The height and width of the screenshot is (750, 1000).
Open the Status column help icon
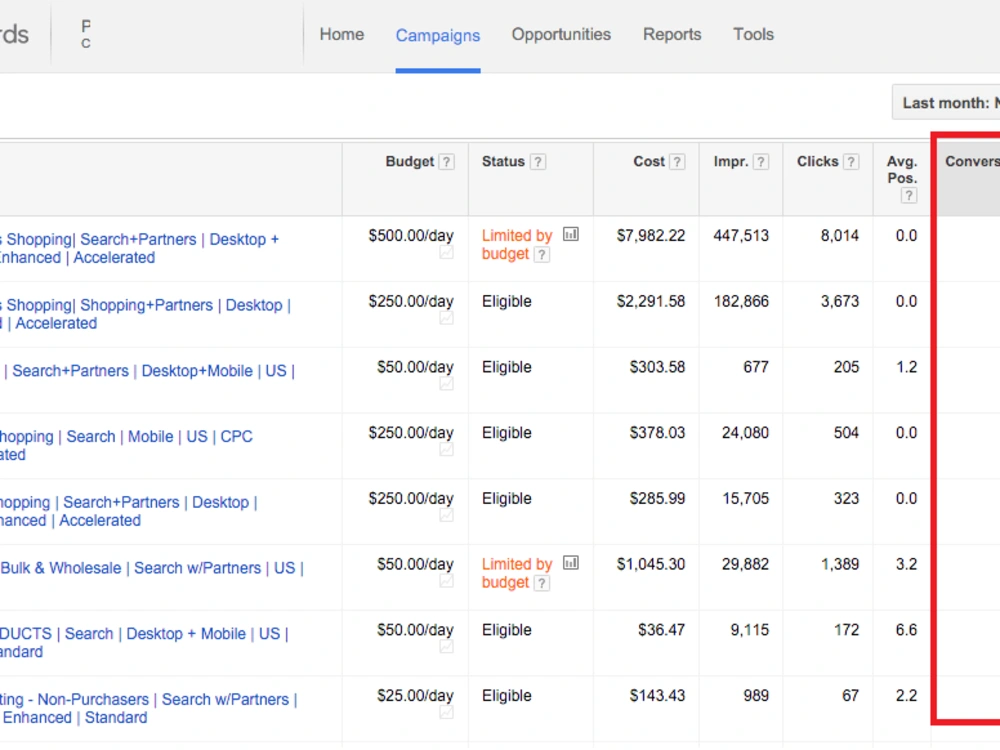[538, 162]
